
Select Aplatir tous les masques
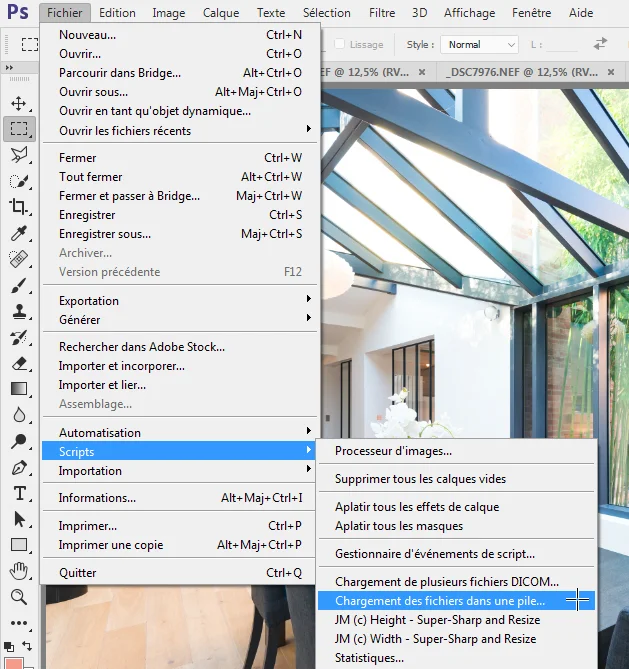tap(456, 526)
